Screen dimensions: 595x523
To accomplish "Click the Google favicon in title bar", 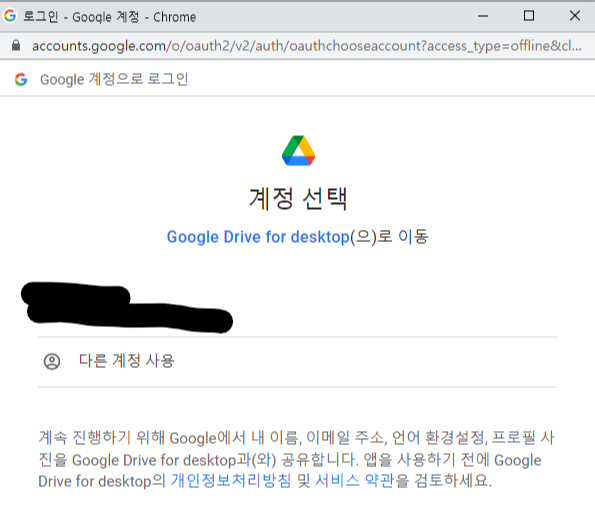I will pos(10,16).
